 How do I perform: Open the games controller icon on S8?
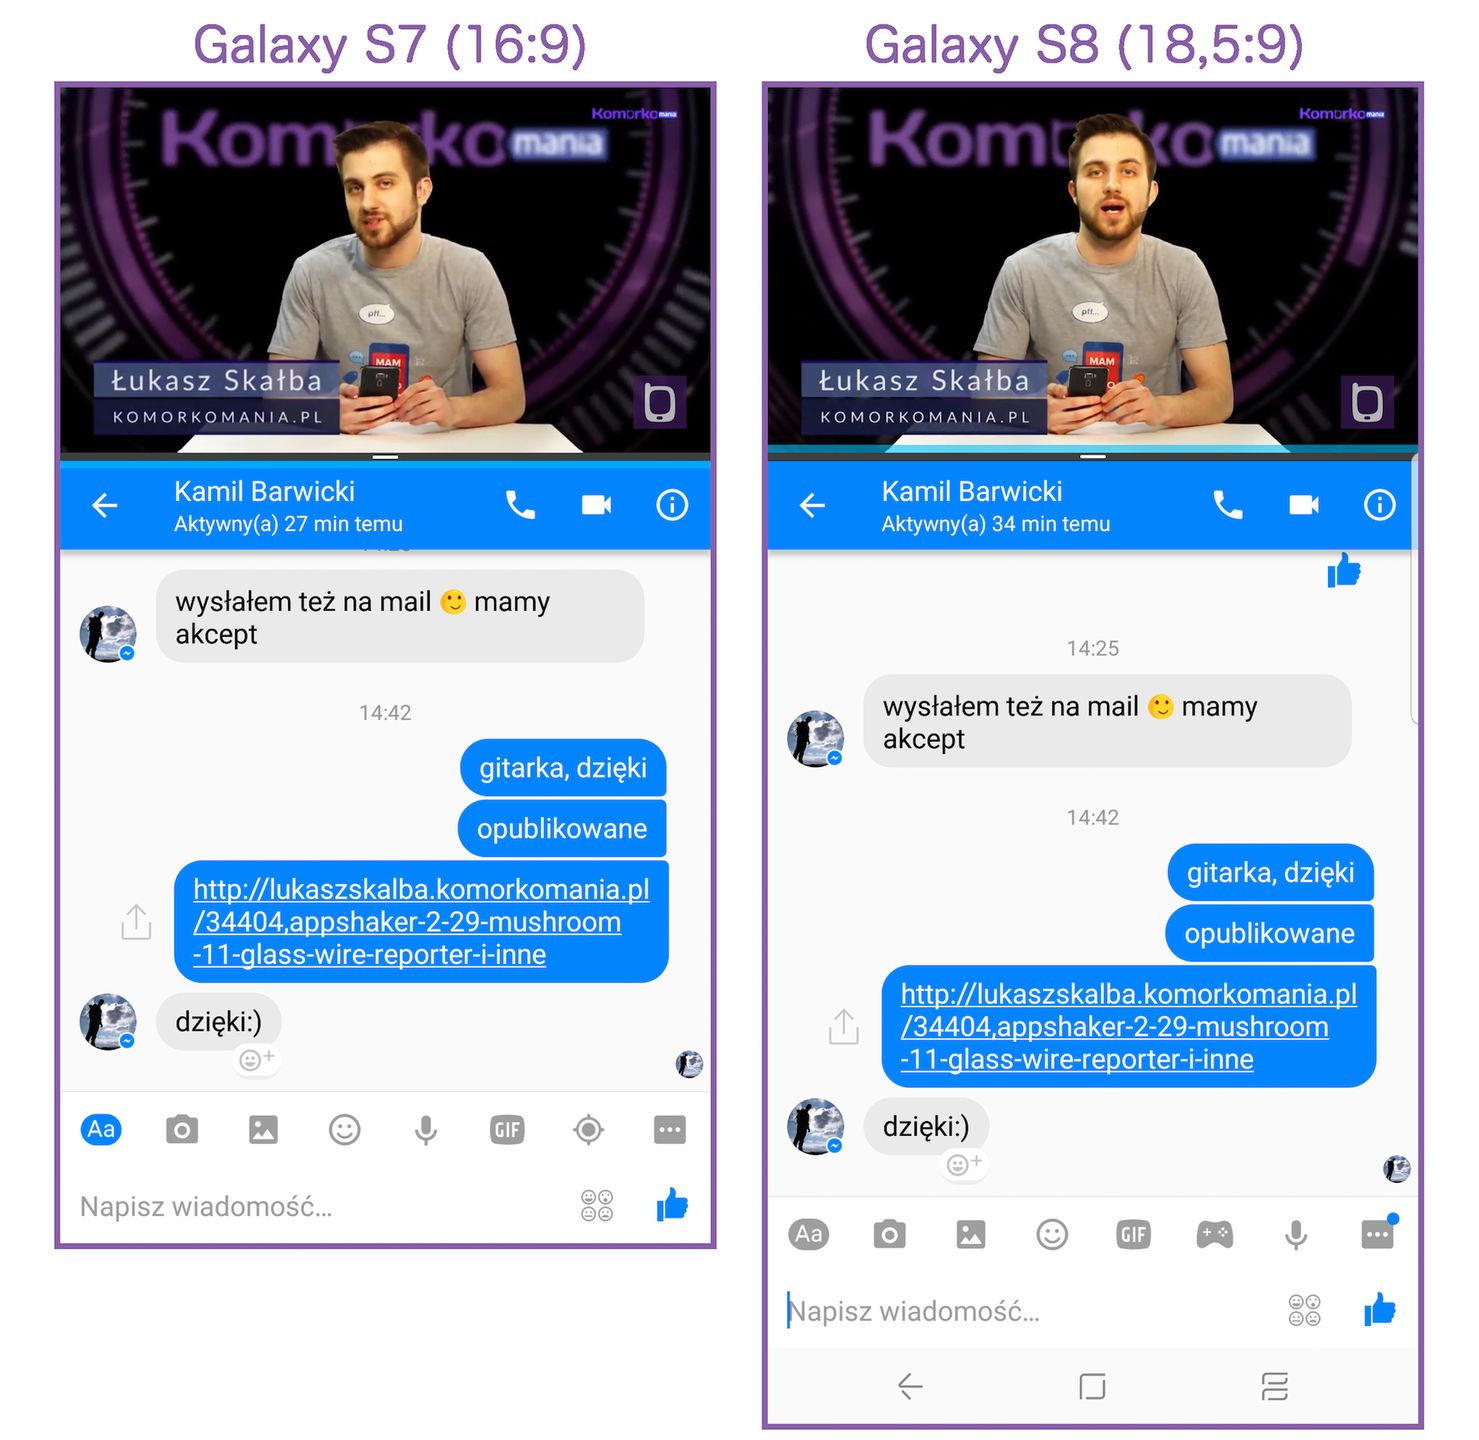[1215, 1235]
